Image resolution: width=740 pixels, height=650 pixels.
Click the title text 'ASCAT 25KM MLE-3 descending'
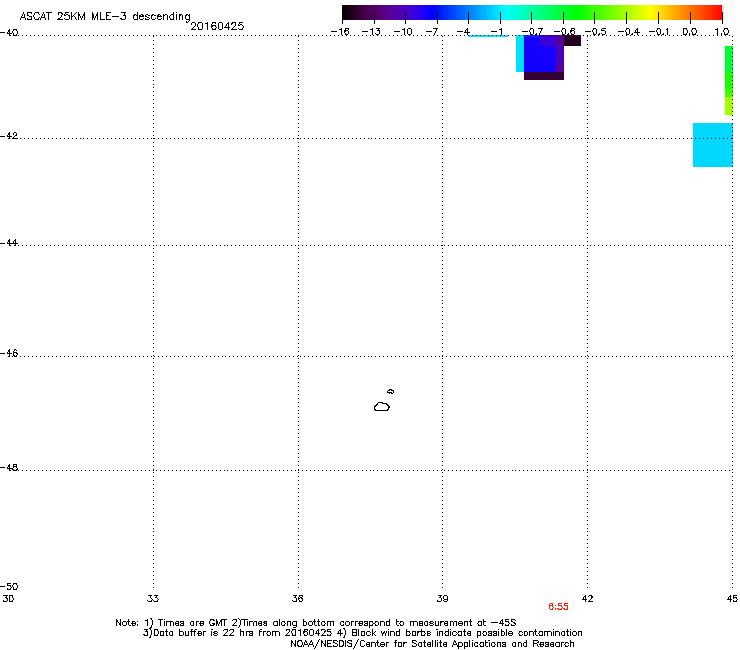pyautogui.click(x=105, y=17)
